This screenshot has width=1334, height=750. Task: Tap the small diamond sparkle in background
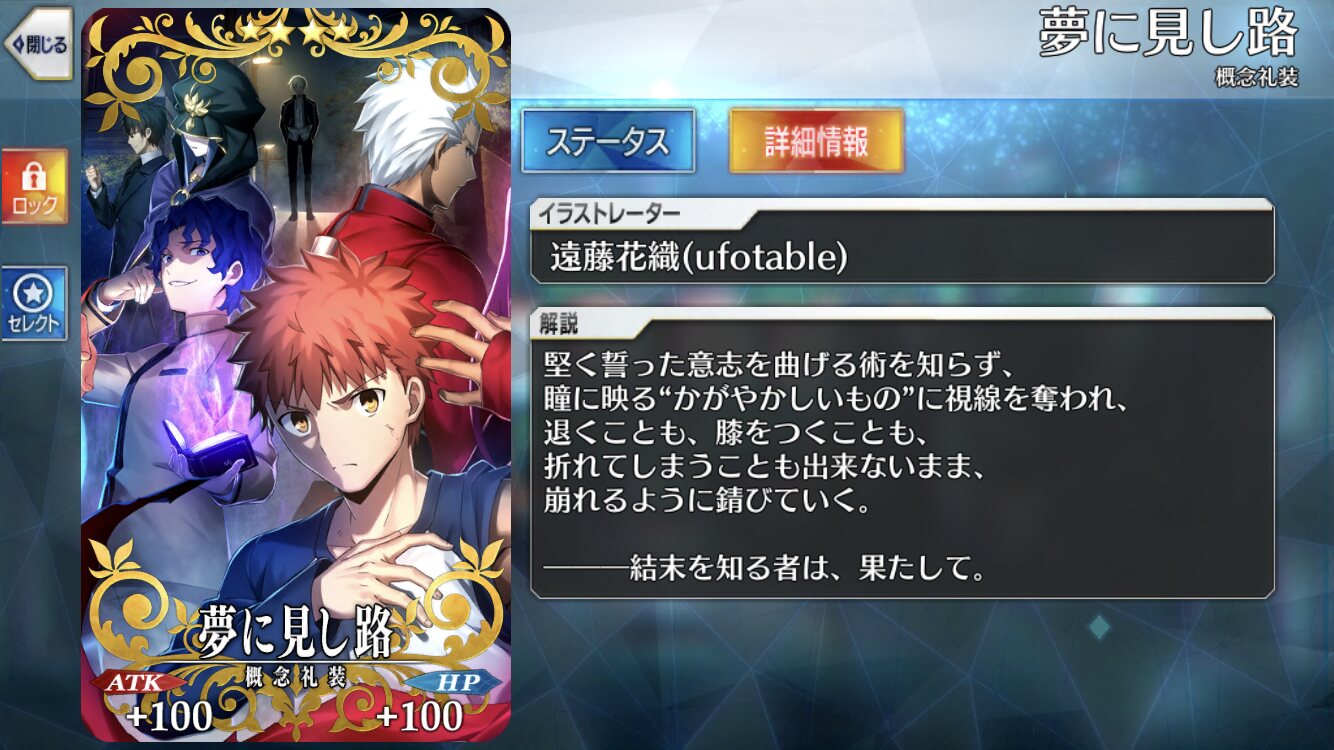pos(1099,627)
